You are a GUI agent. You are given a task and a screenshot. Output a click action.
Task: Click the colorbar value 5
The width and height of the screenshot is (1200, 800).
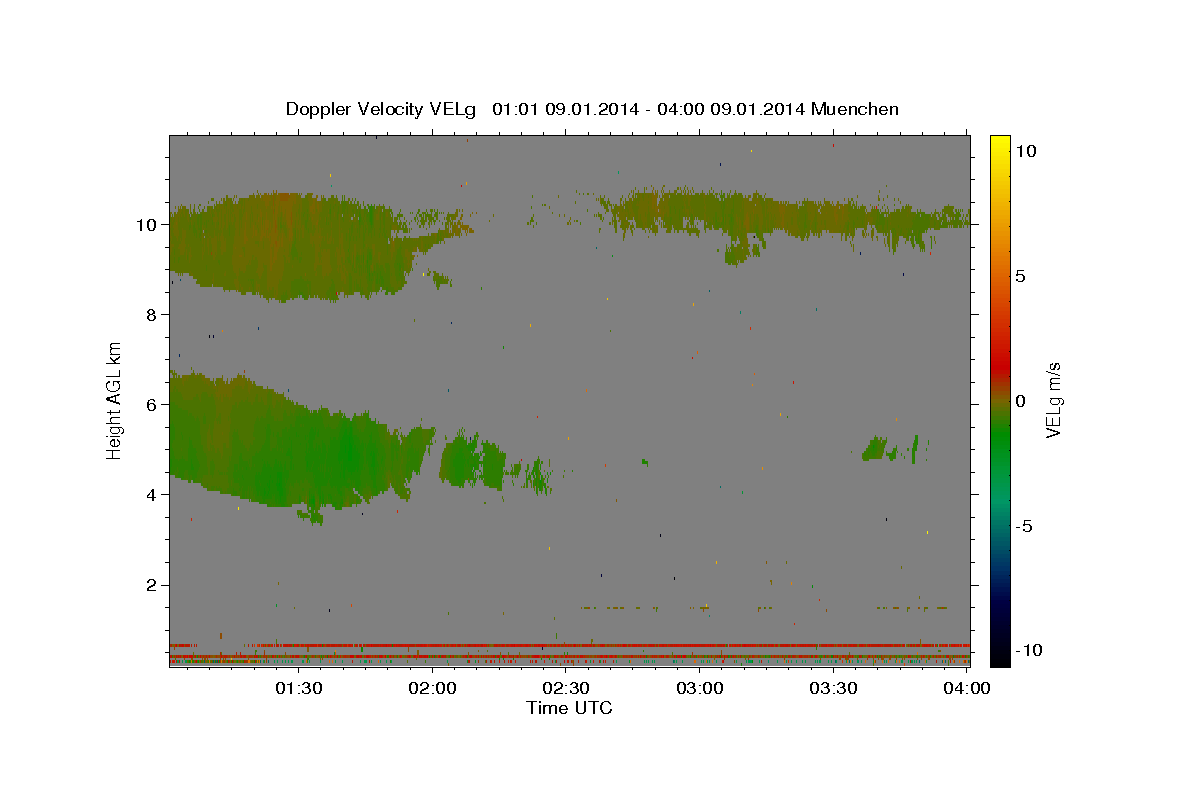[x=1020, y=276]
